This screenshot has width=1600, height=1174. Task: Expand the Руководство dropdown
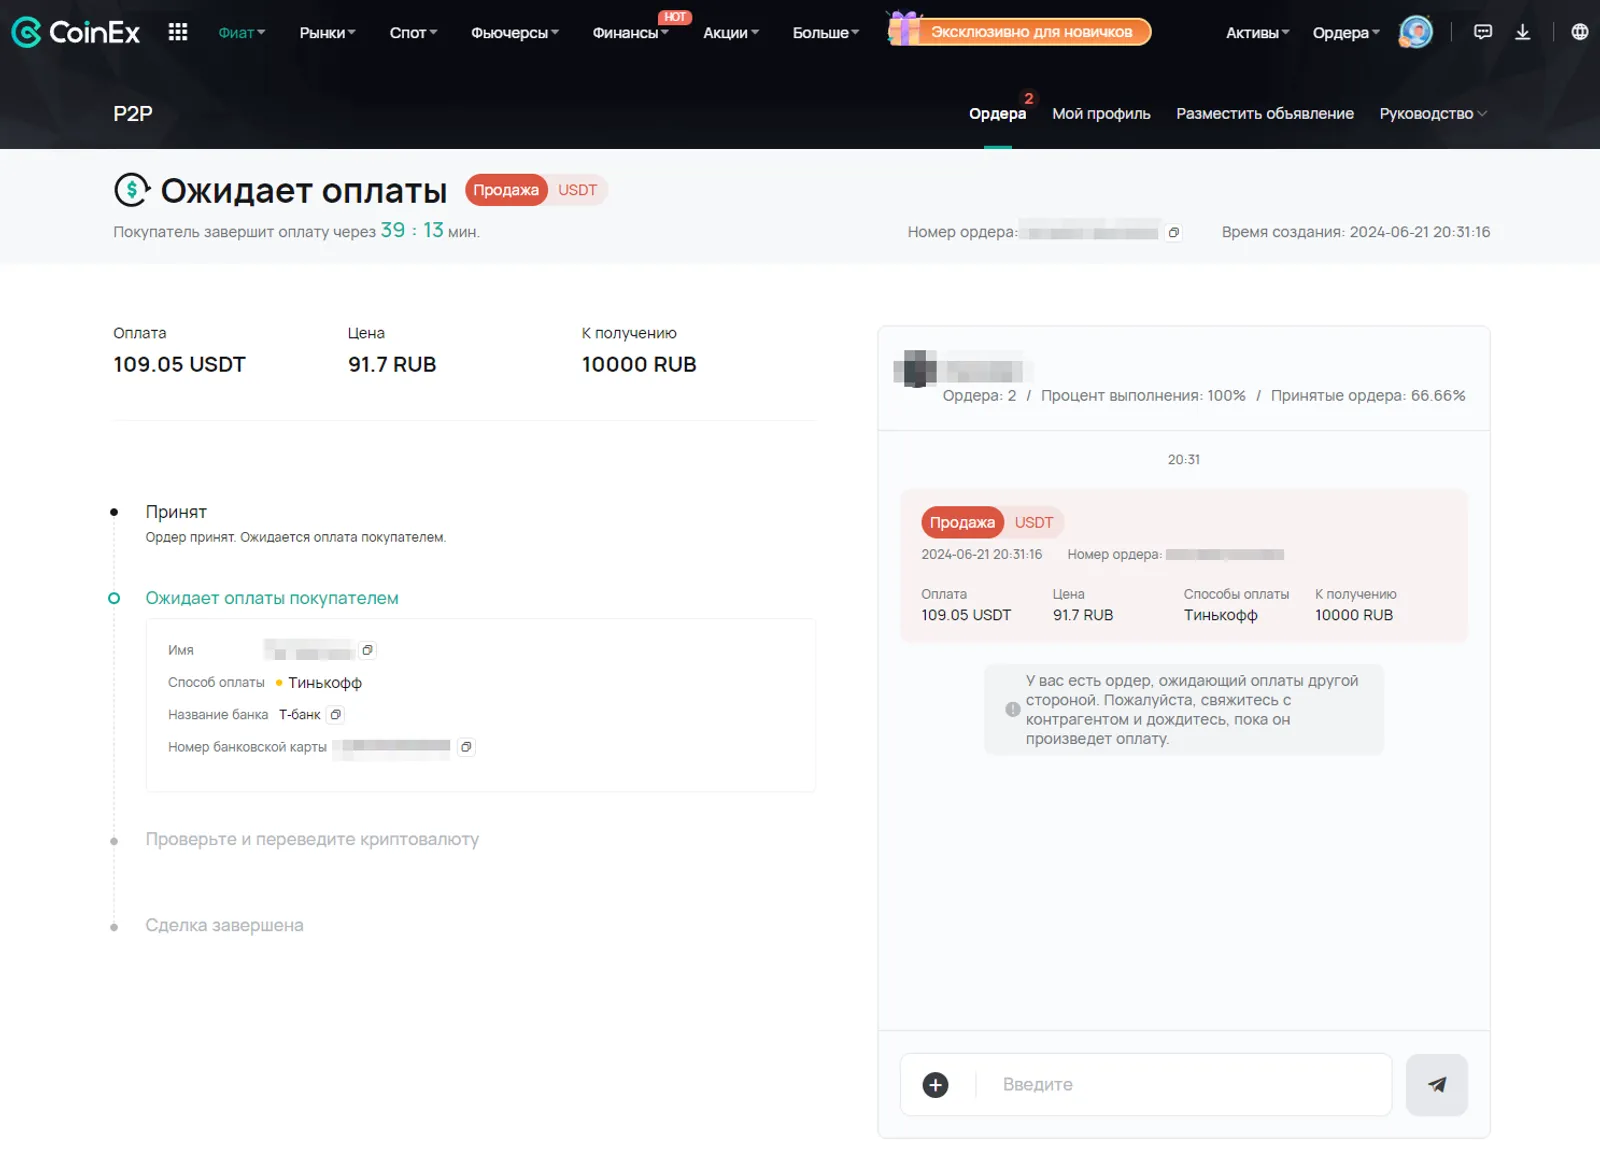(x=1433, y=114)
